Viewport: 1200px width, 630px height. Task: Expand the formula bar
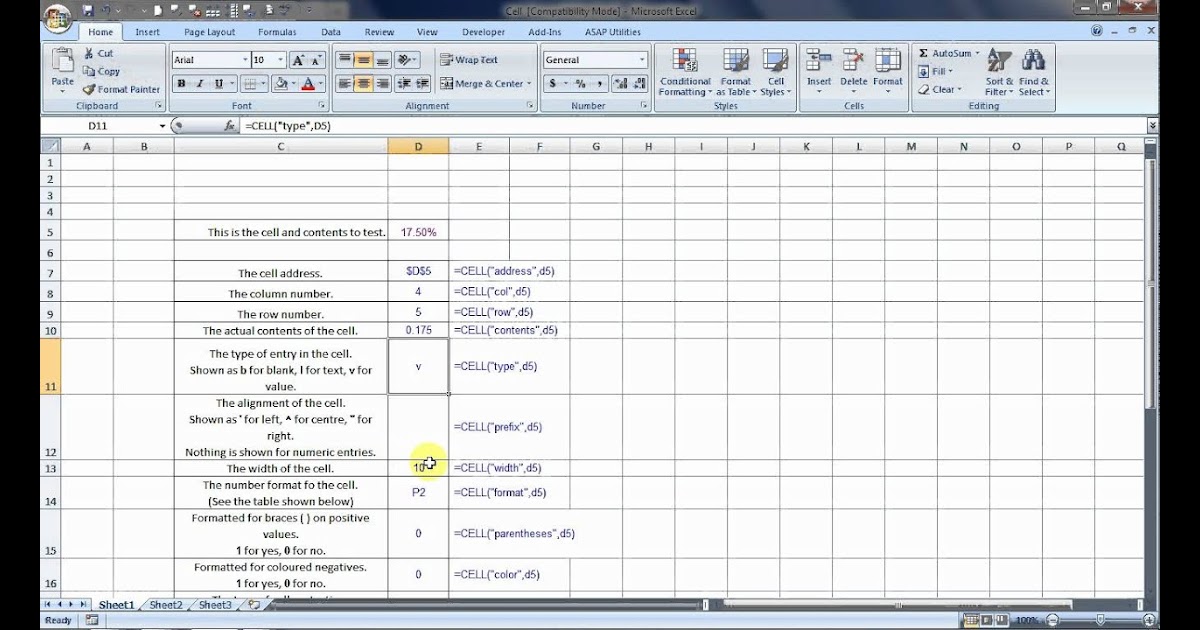(1152, 126)
